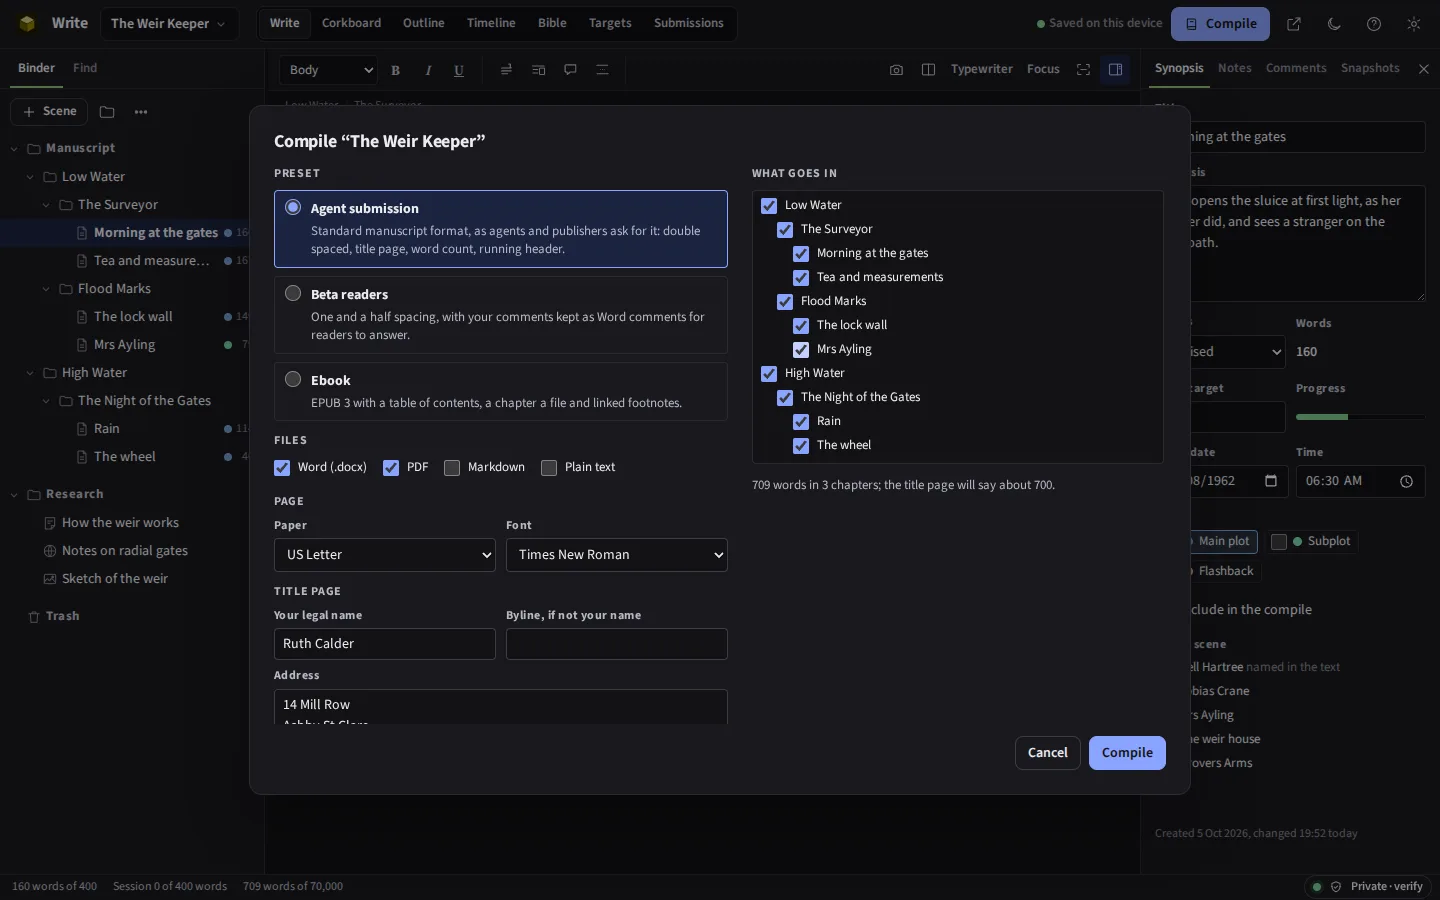Toggle bold formatting in the editor toolbar

coord(396,70)
